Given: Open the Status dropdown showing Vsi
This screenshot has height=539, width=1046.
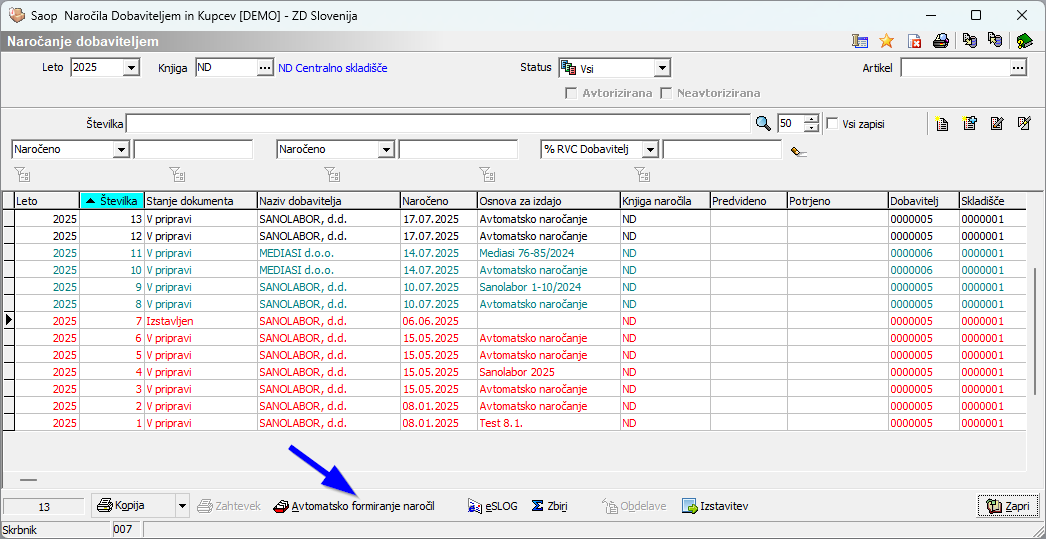Looking at the screenshot, I should tap(662, 68).
